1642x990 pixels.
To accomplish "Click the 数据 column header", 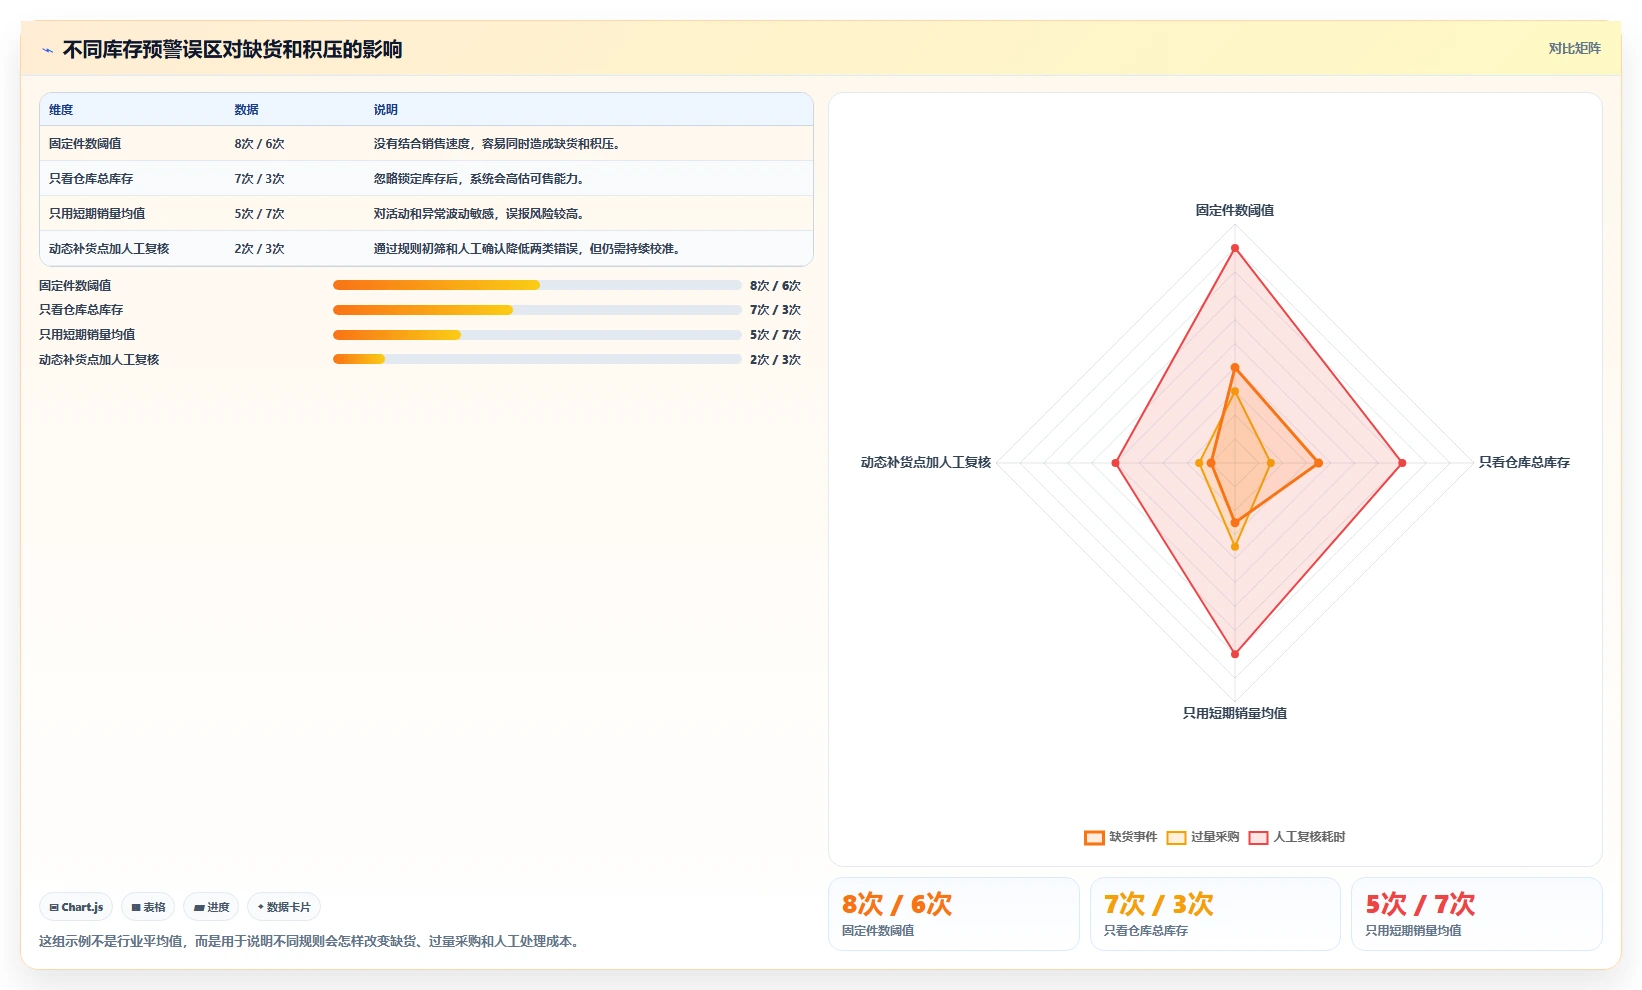I will pyautogui.click(x=247, y=110).
